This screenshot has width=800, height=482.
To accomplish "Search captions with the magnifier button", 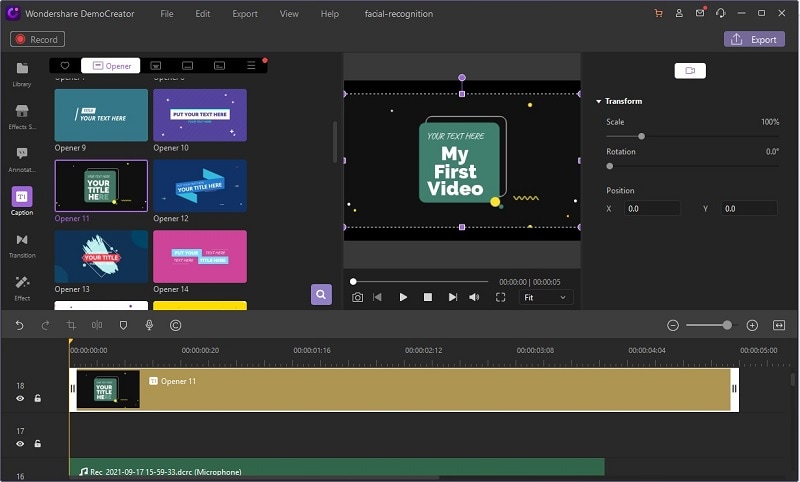I will point(321,294).
